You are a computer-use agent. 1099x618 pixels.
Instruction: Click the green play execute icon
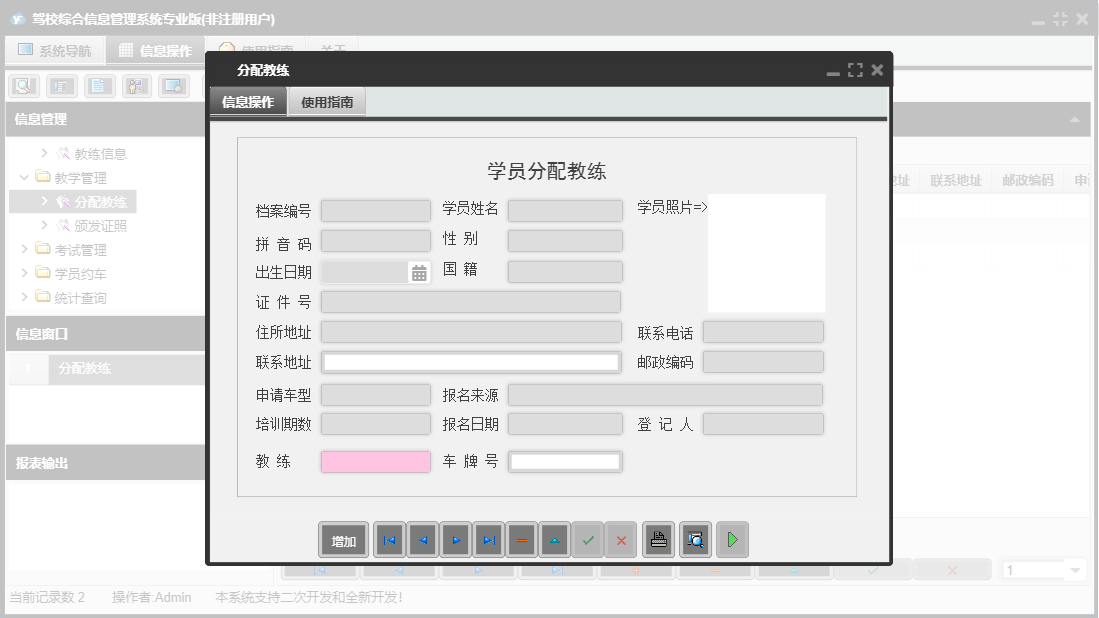pos(732,539)
